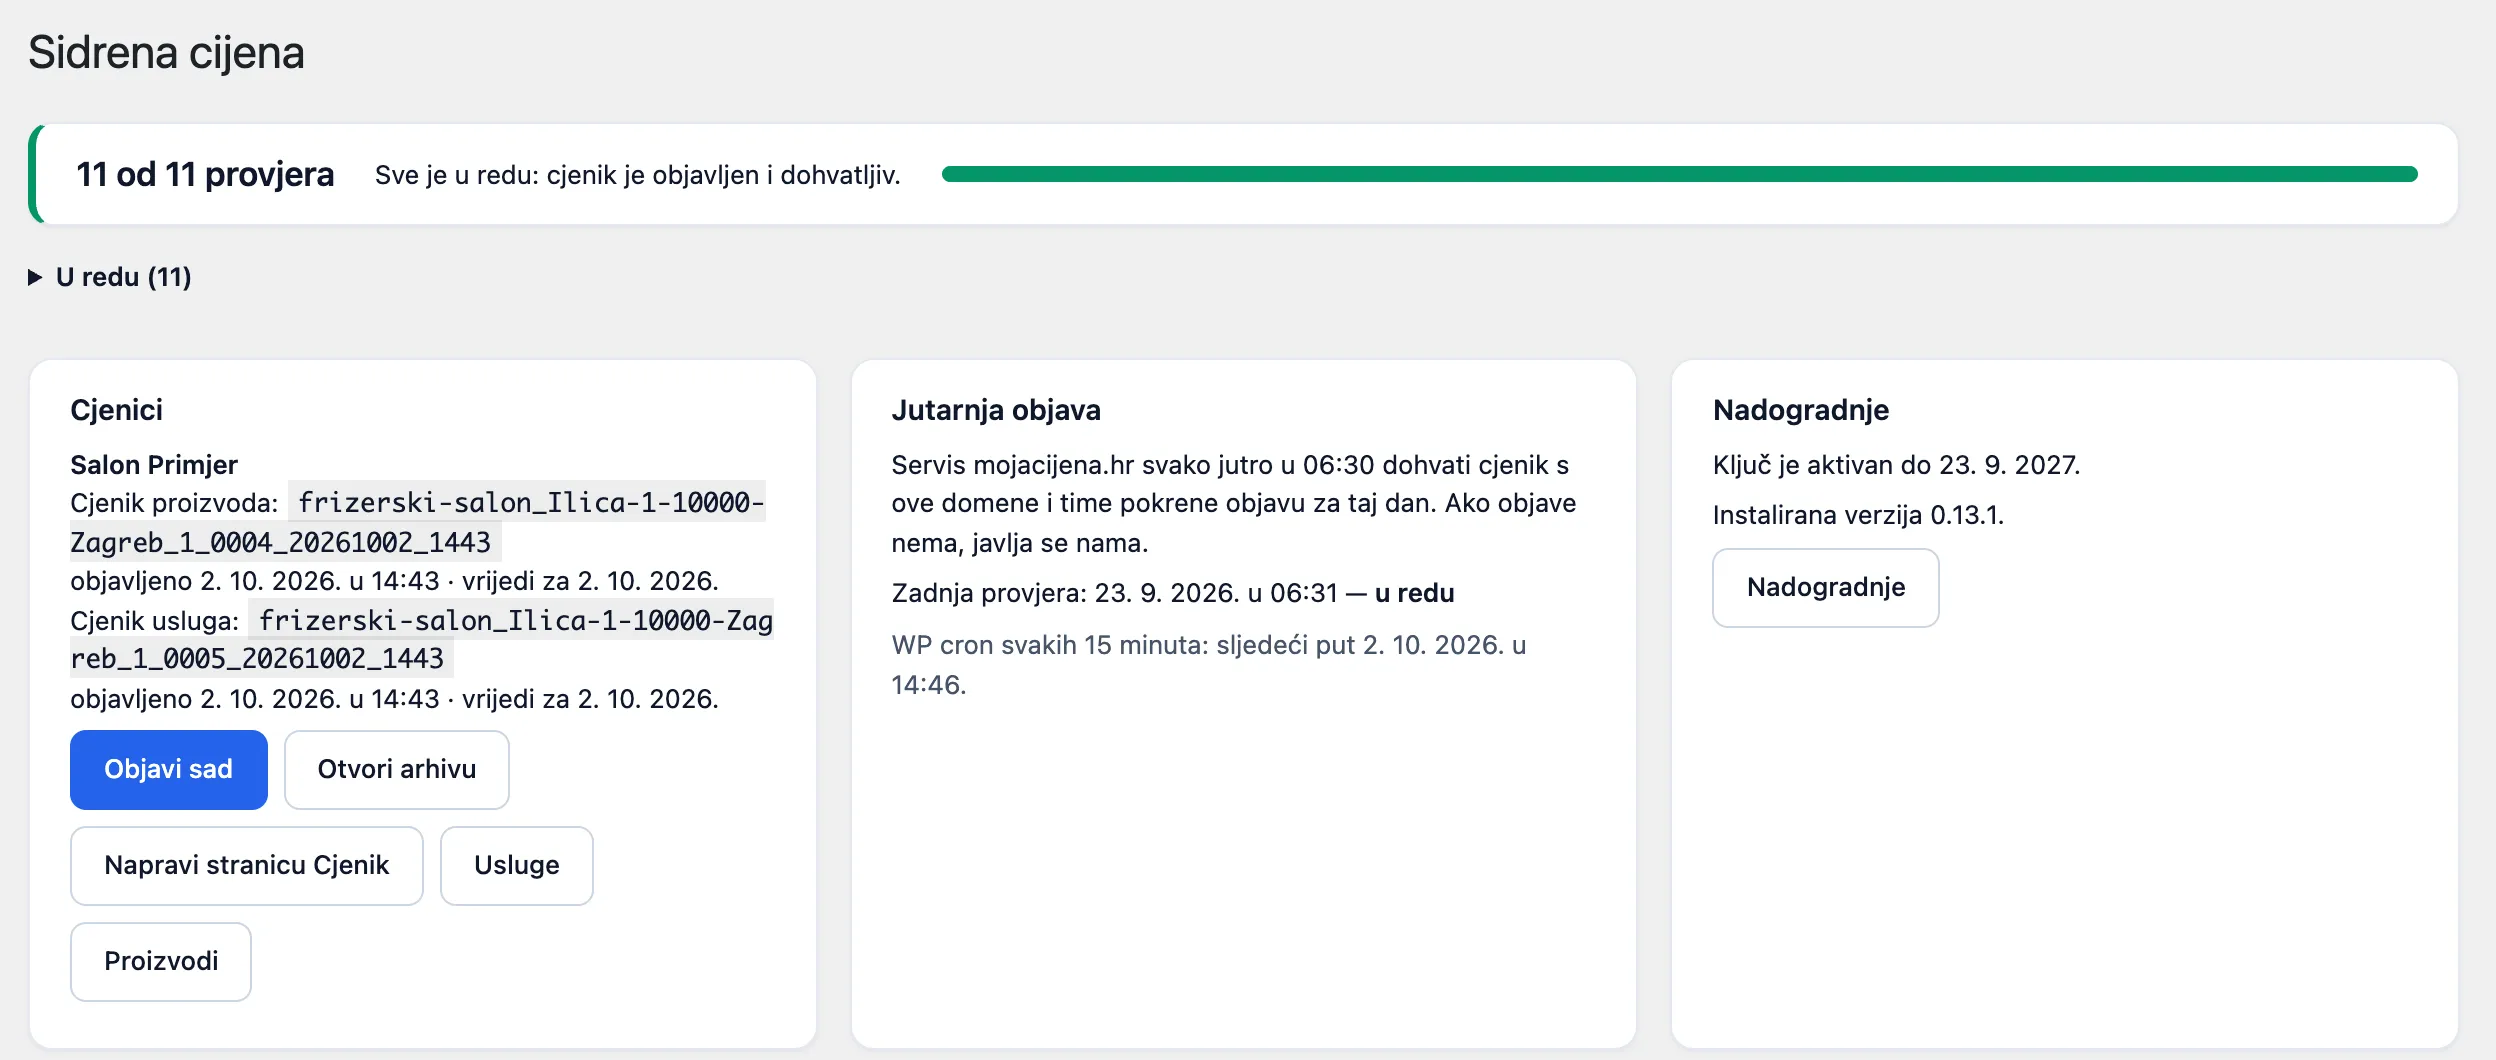Screen dimensions: 2496x1060
Task: Click status text 'Sve je u redu: cjenik je objavljen'
Action: pyautogui.click(x=638, y=175)
